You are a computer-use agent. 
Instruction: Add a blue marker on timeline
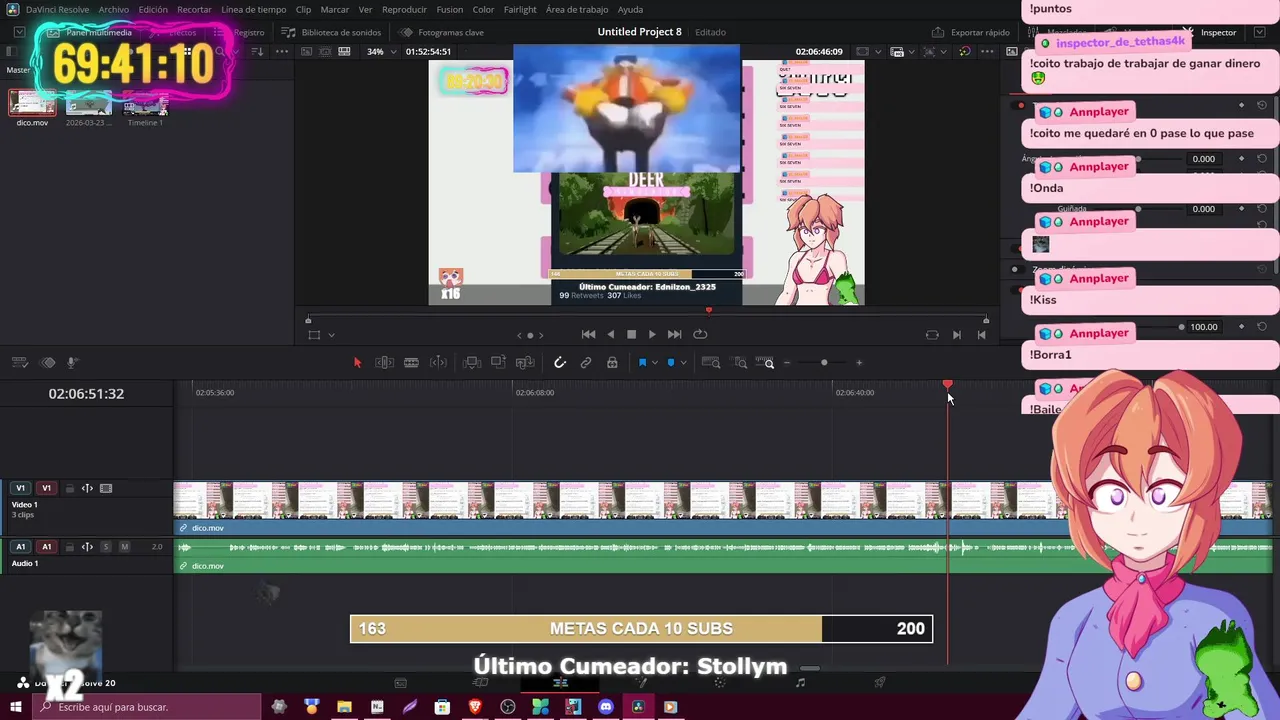671,363
